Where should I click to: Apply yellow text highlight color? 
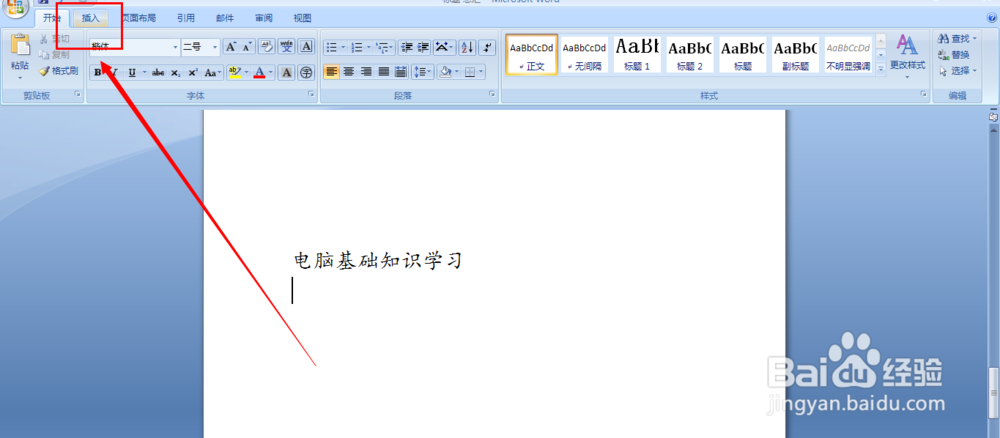(x=235, y=73)
